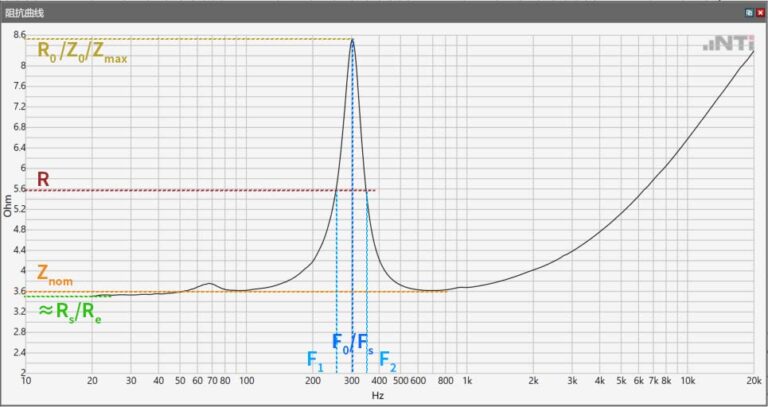Click the small impedance bump near 70 Hz
Image resolution: width=768 pixels, height=407 pixels.
tap(208, 284)
